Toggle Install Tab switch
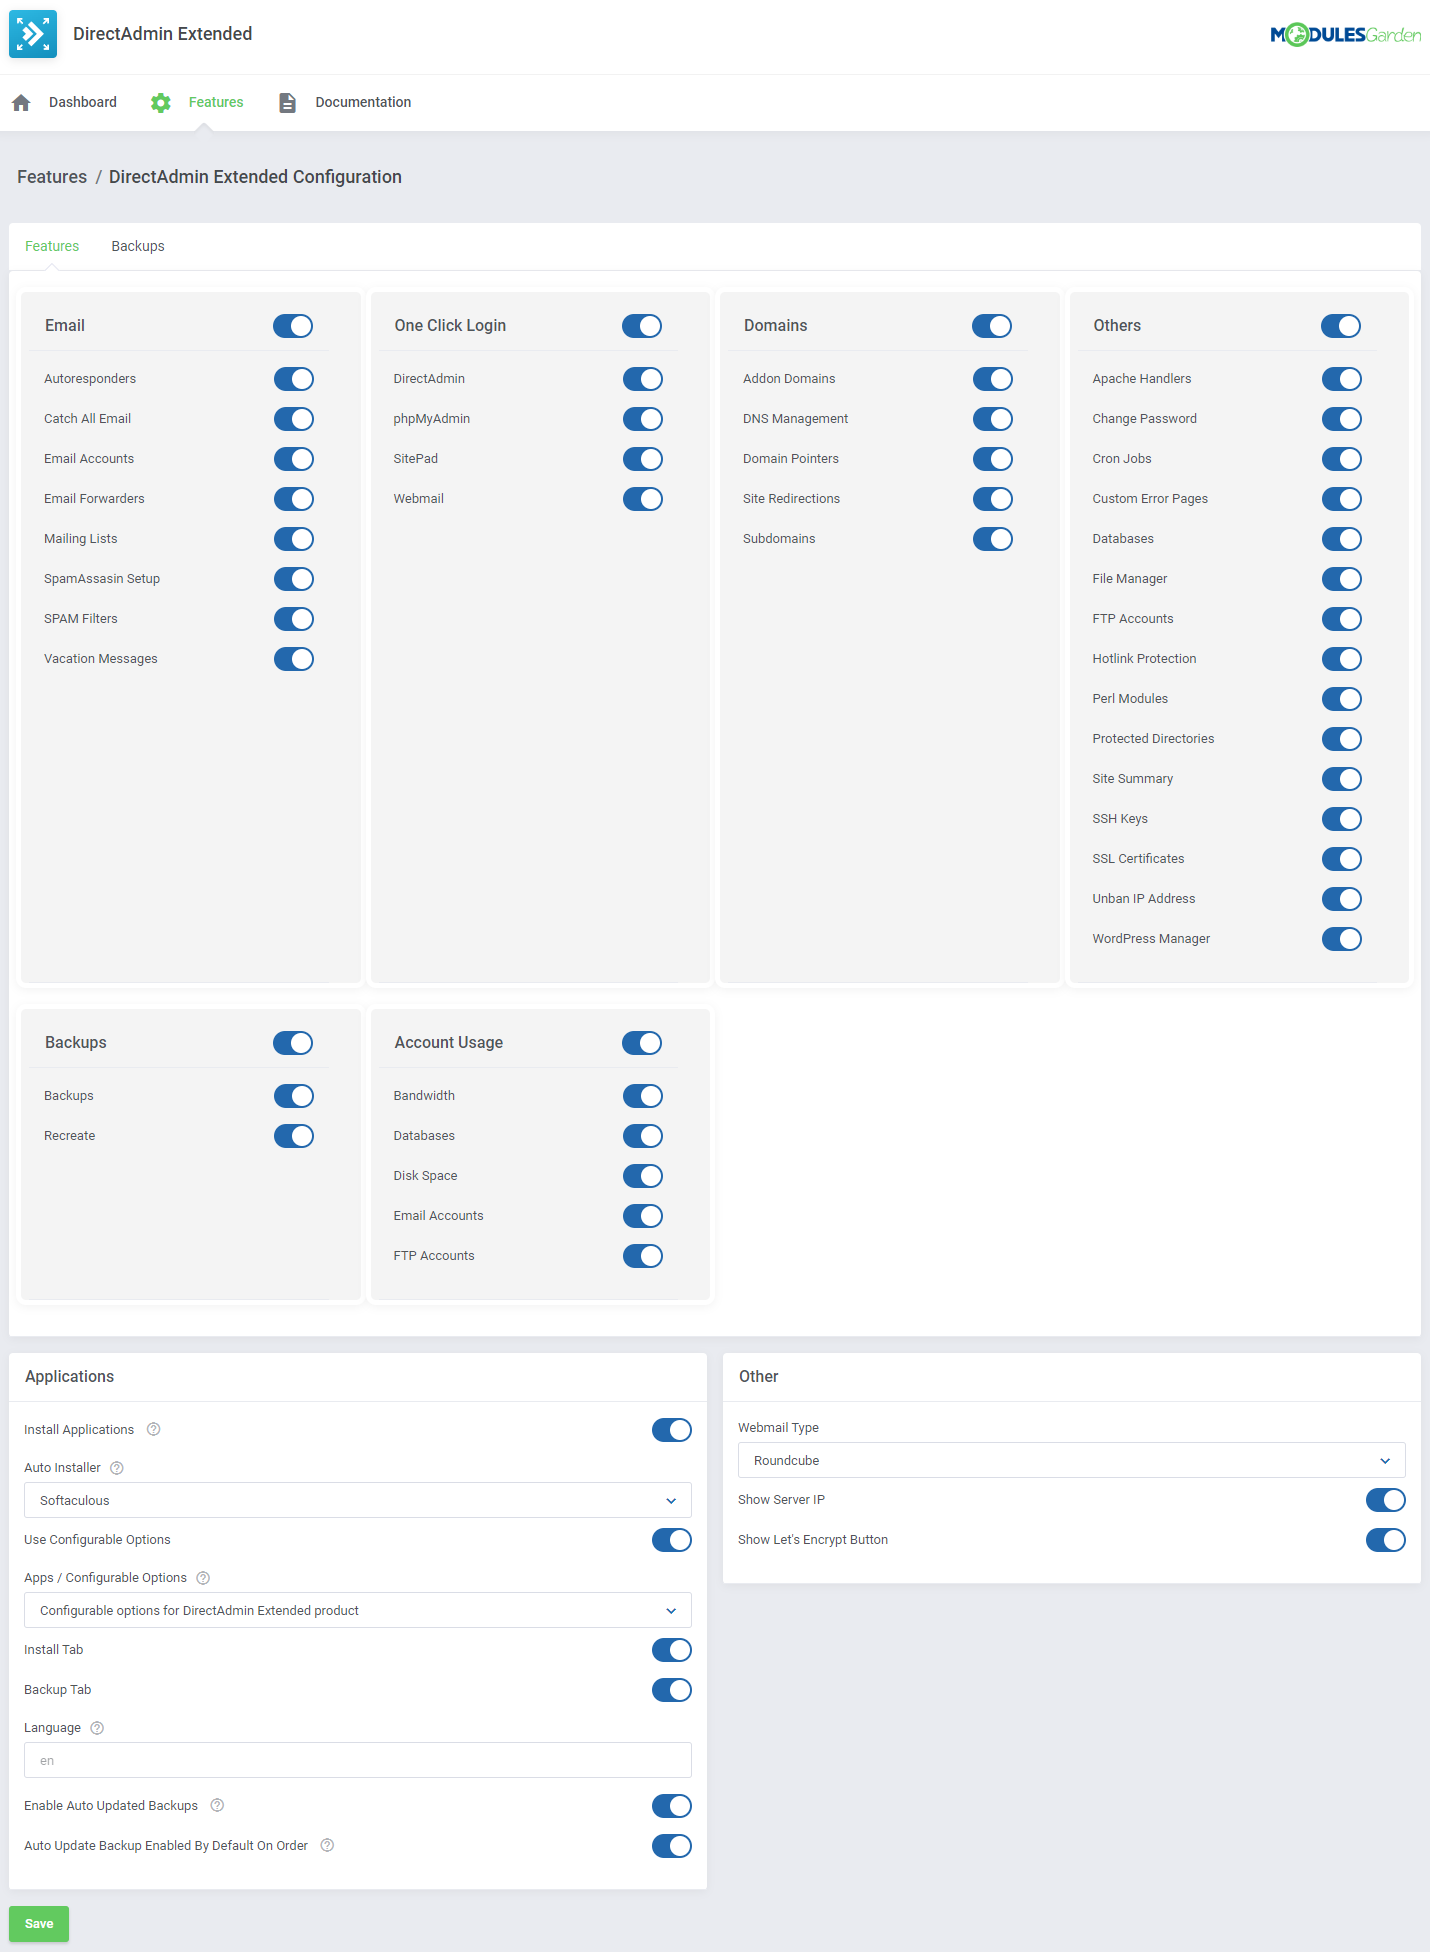This screenshot has height=1952, width=1430. pyautogui.click(x=672, y=1650)
